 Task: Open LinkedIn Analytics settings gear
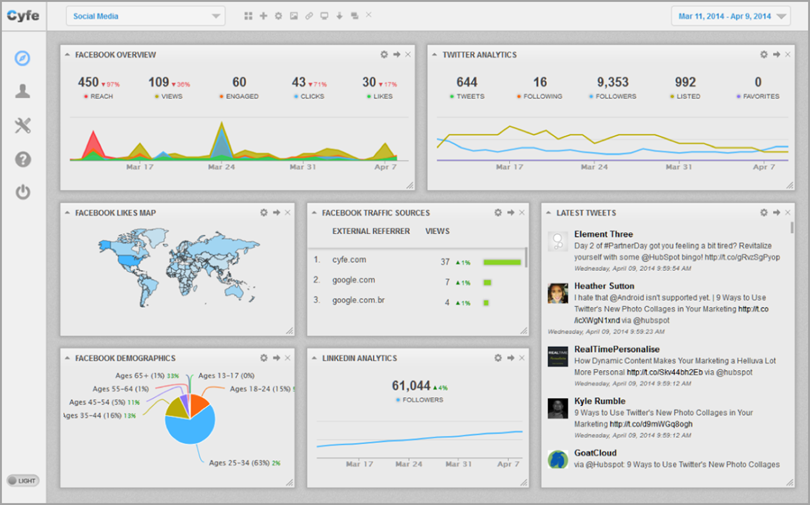click(x=497, y=358)
